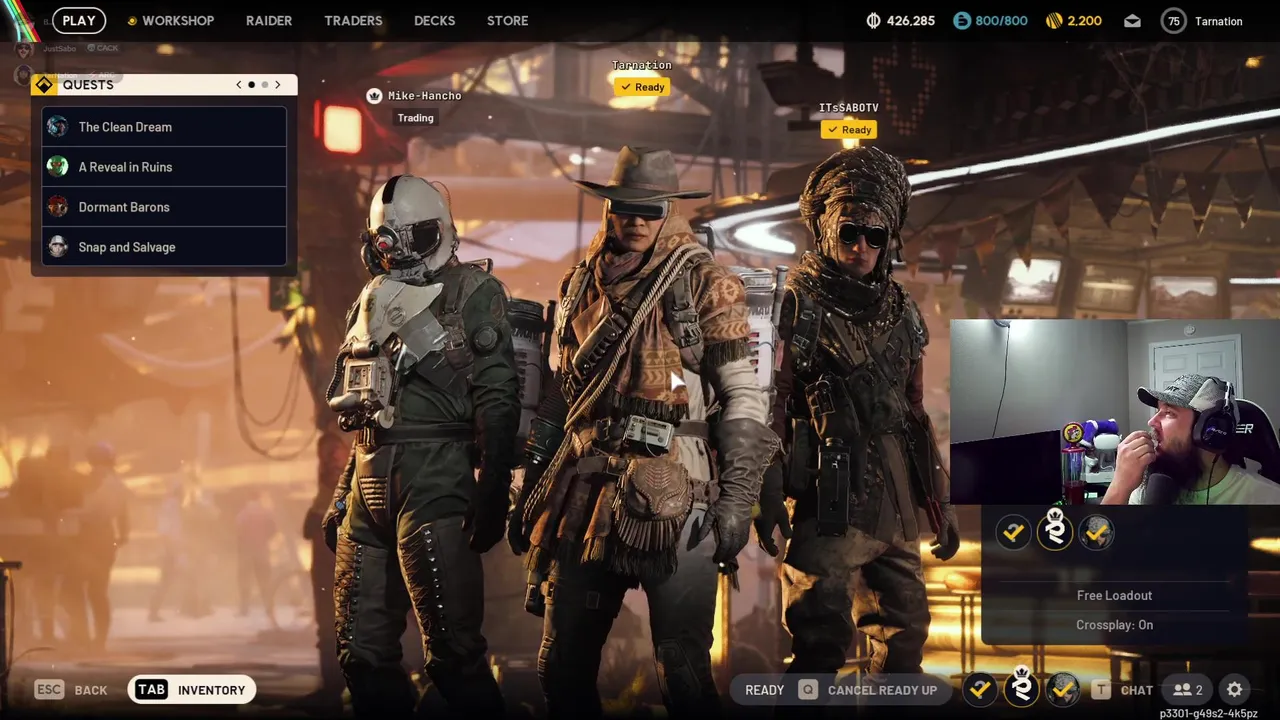
Task: Click A Reveal in Ruins quest giver icon
Action: tap(58, 166)
